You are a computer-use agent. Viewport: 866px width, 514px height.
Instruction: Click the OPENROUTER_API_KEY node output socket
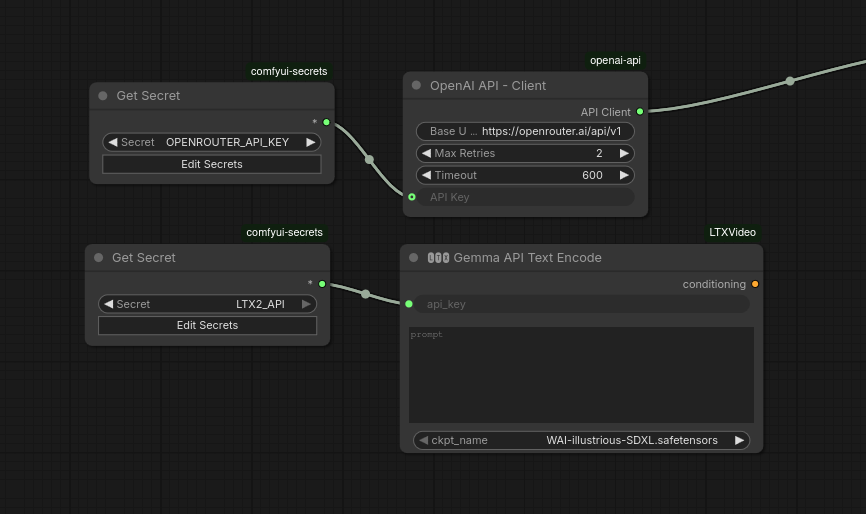coord(326,122)
